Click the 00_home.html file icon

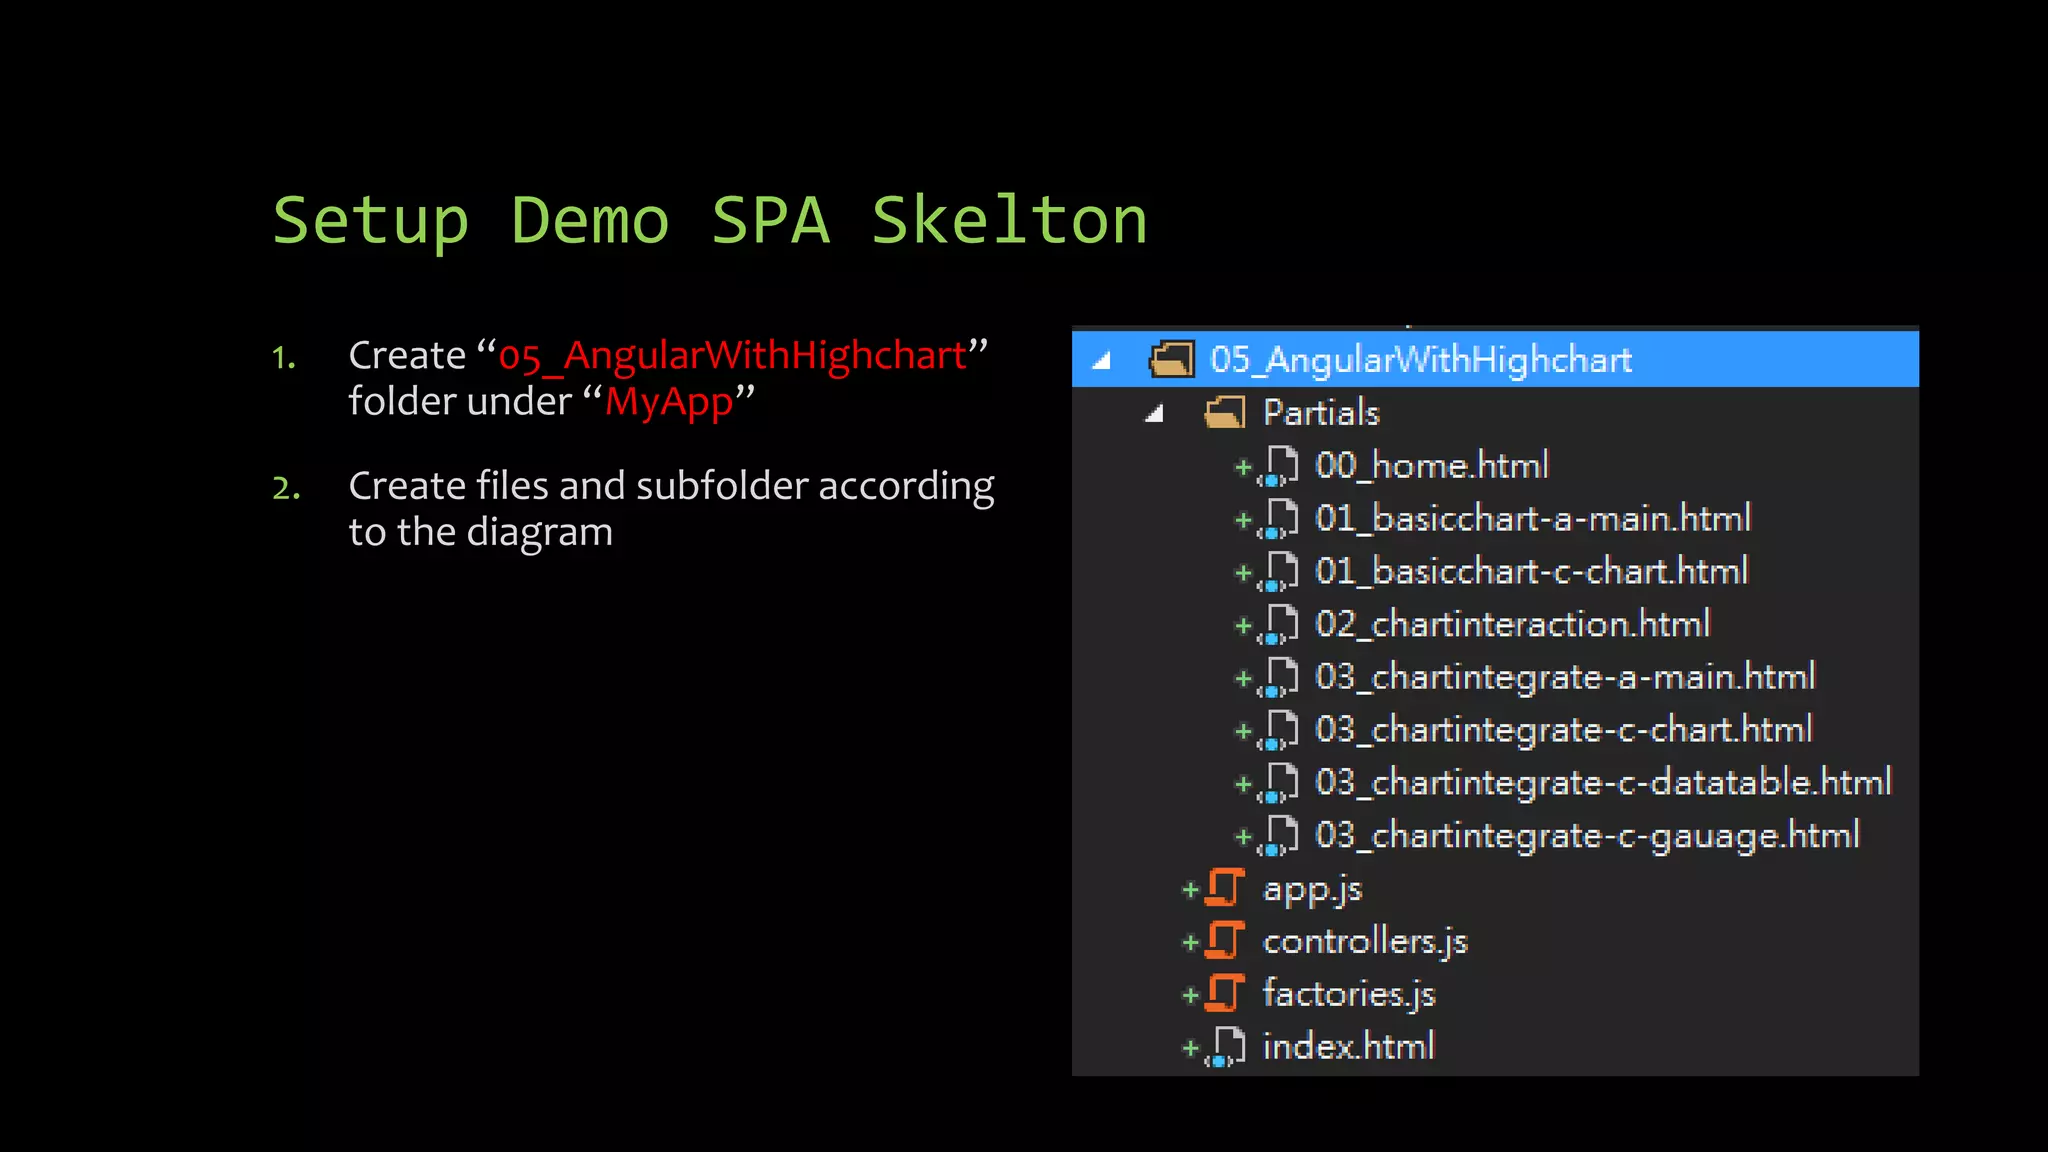[1280, 465]
